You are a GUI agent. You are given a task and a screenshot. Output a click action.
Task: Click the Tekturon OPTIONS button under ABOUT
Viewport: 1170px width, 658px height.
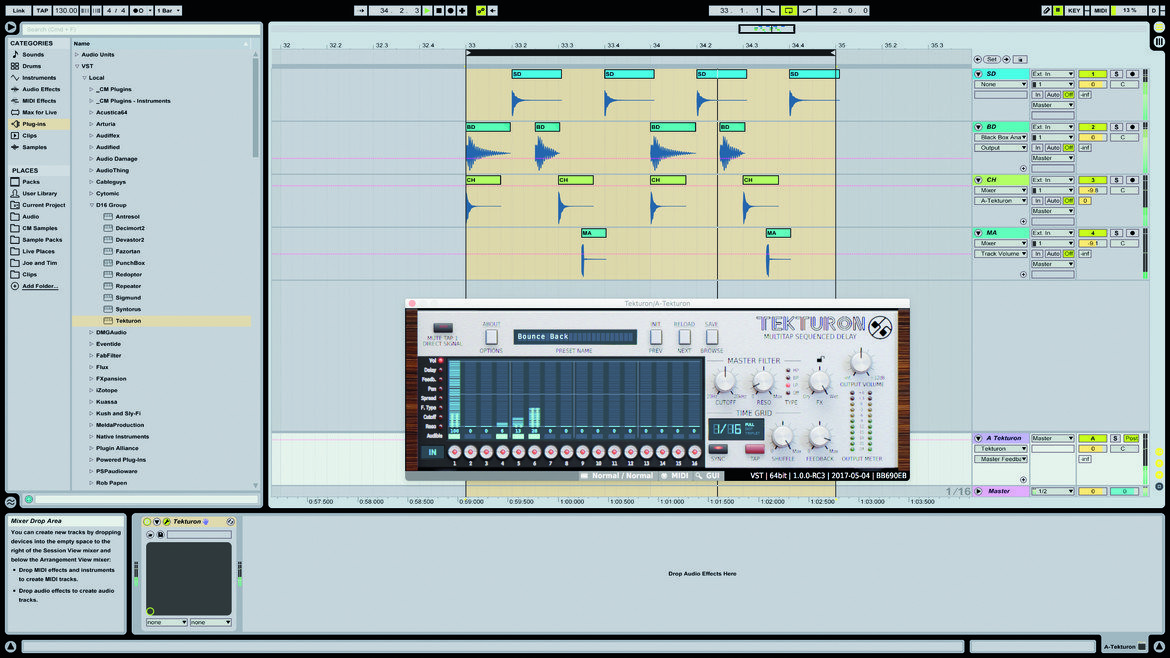click(491, 337)
